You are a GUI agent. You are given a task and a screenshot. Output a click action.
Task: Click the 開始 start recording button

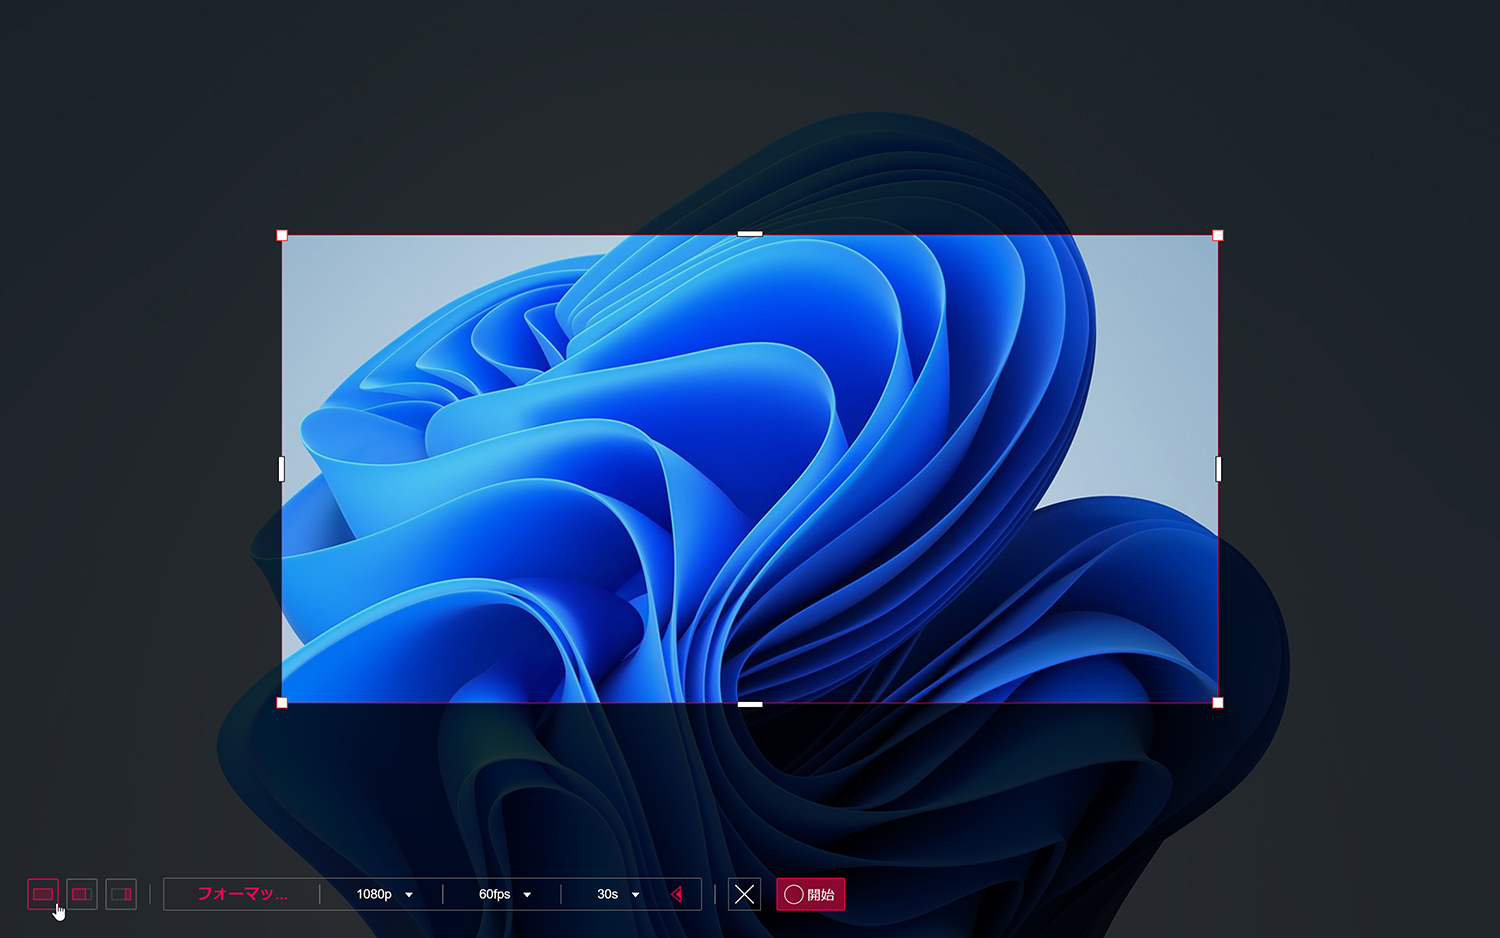click(811, 894)
